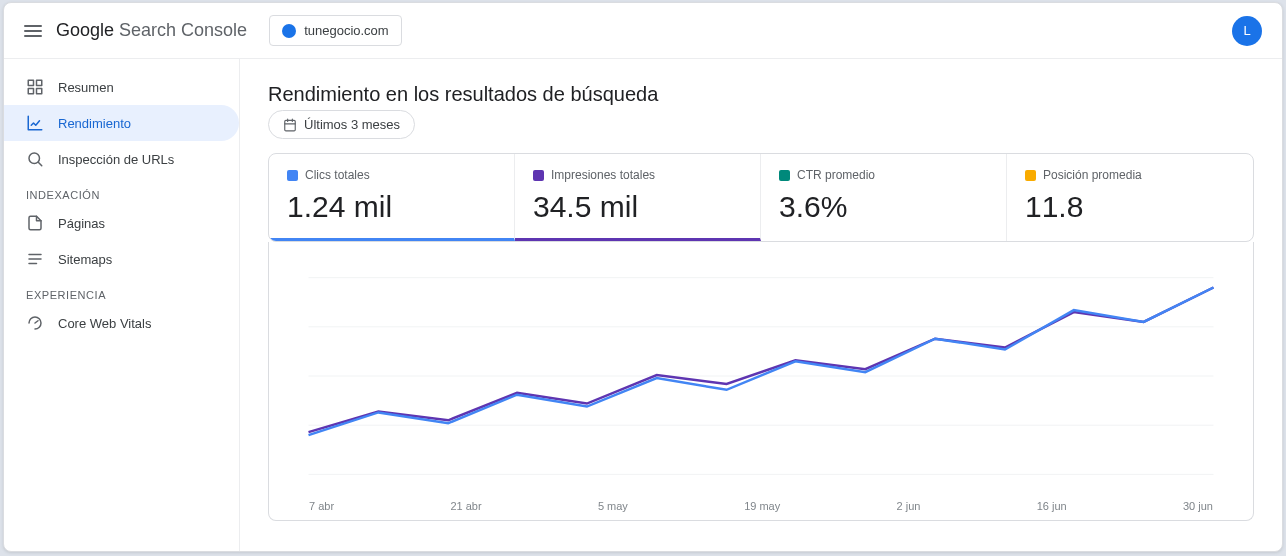The image size is (1286, 556).
Task: Click the Rendimiento chart icon
Action: 35,123
